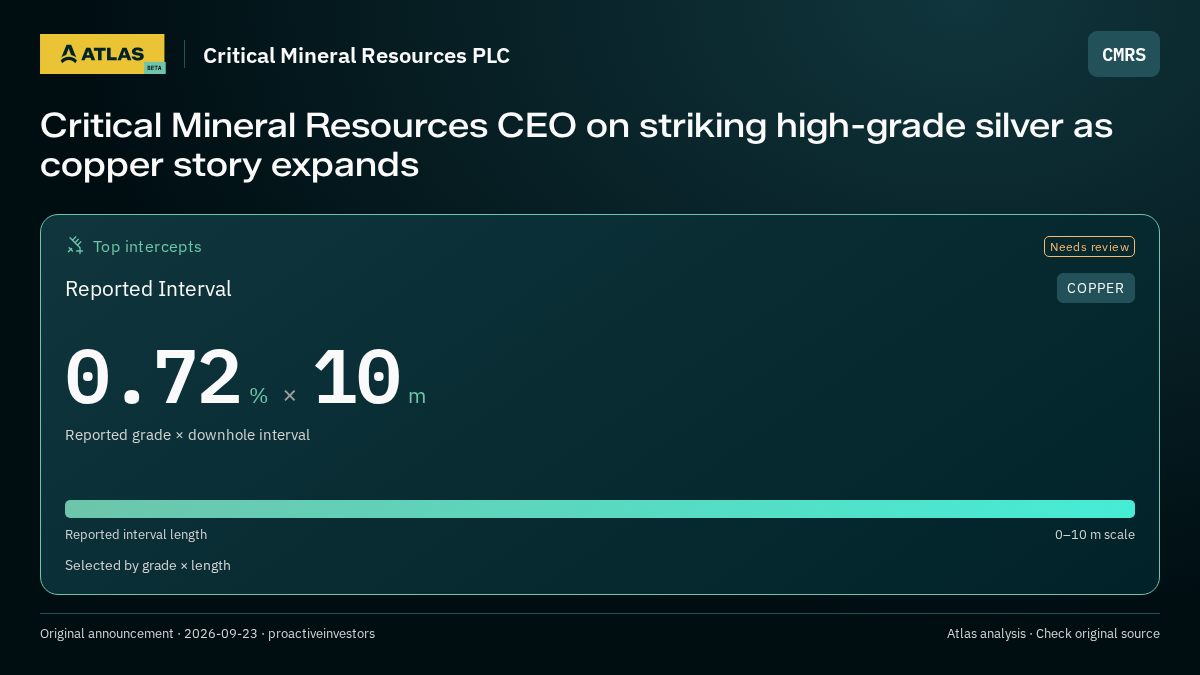Click the COPPER commodity tag

[1096, 288]
